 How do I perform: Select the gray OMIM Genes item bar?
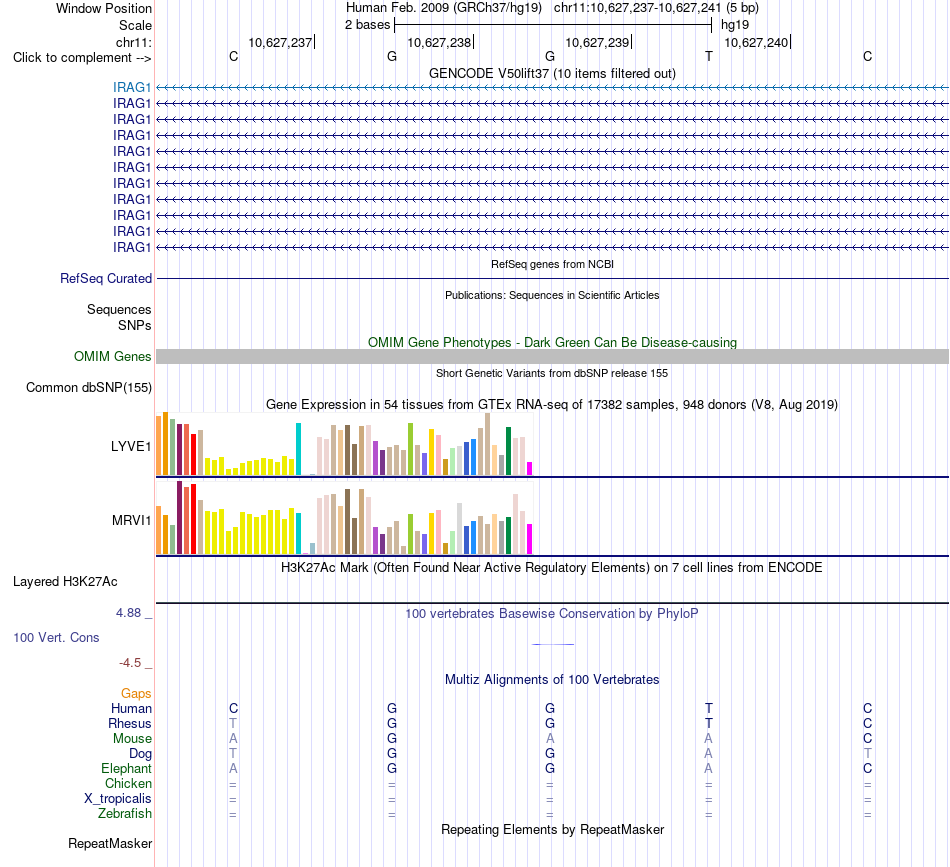click(x=552, y=356)
